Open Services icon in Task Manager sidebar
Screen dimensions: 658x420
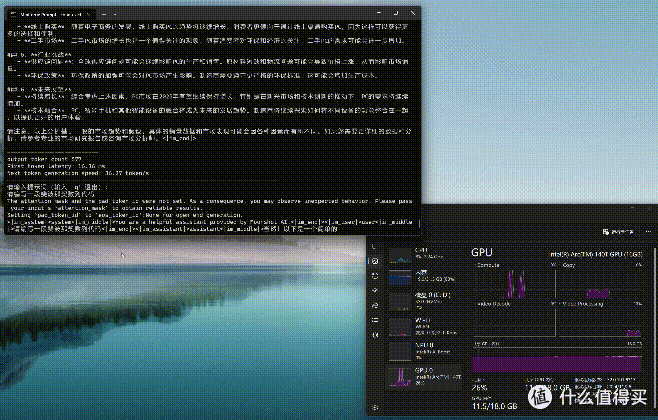pyautogui.click(x=375, y=335)
